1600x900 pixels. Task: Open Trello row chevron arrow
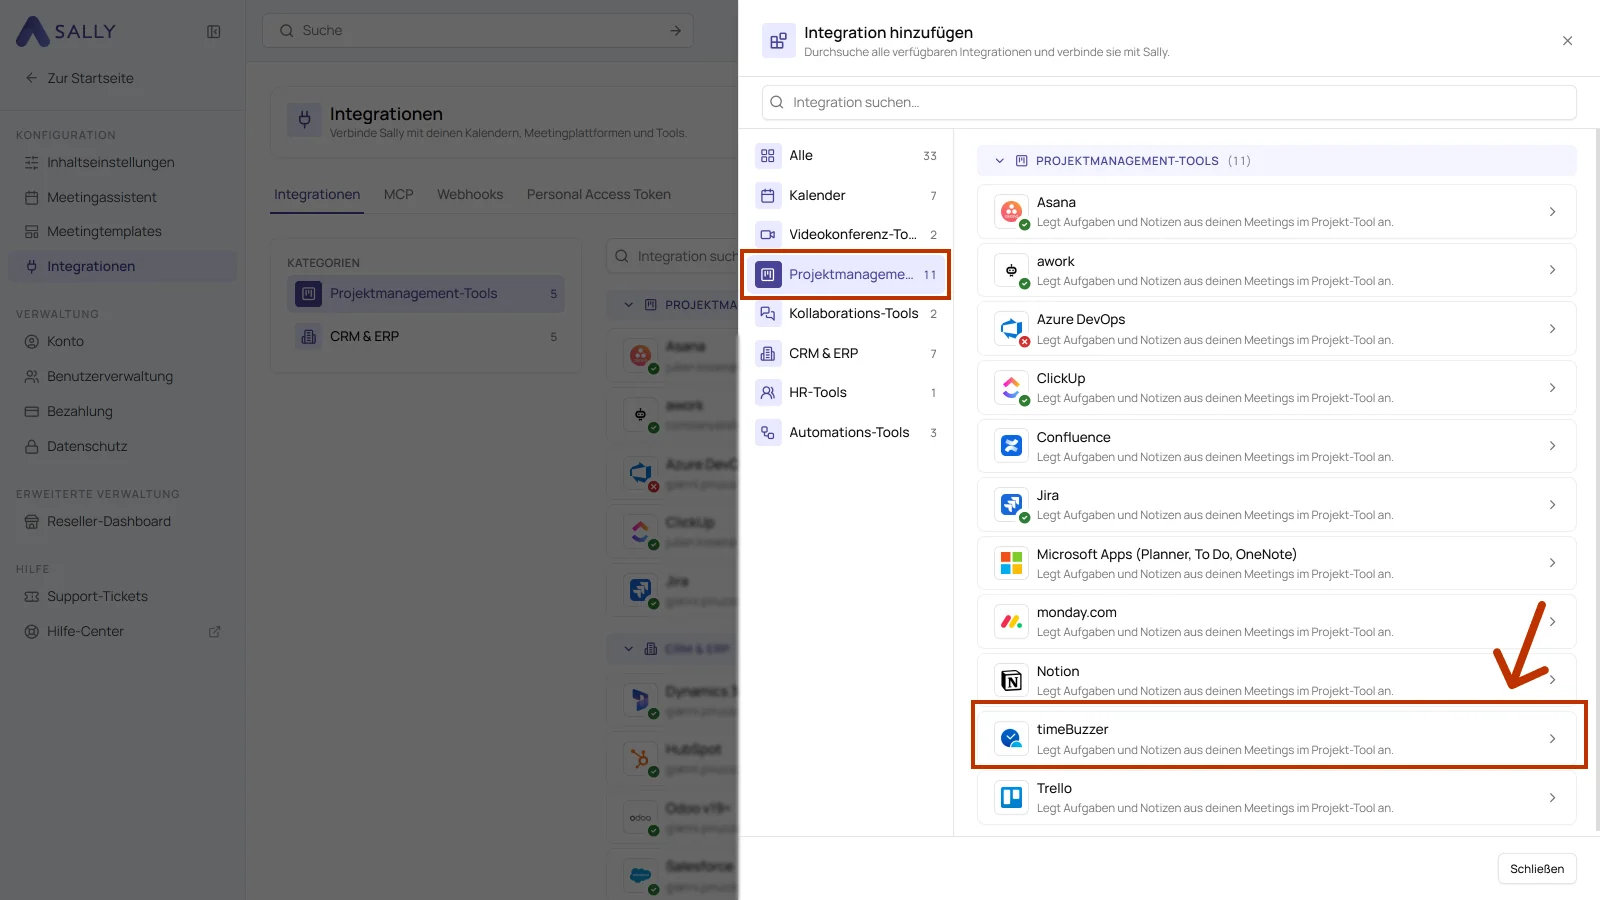[1552, 798]
